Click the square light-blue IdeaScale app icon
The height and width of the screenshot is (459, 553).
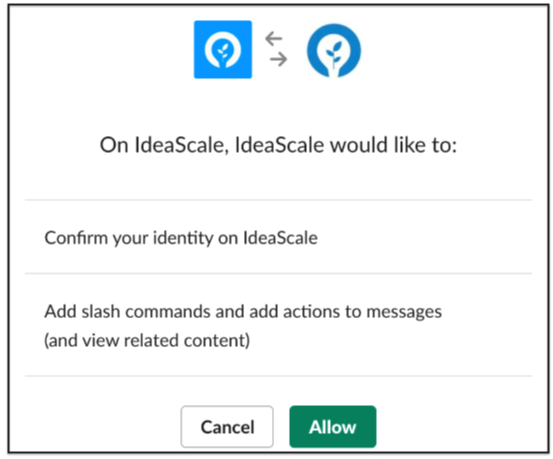[223, 49]
